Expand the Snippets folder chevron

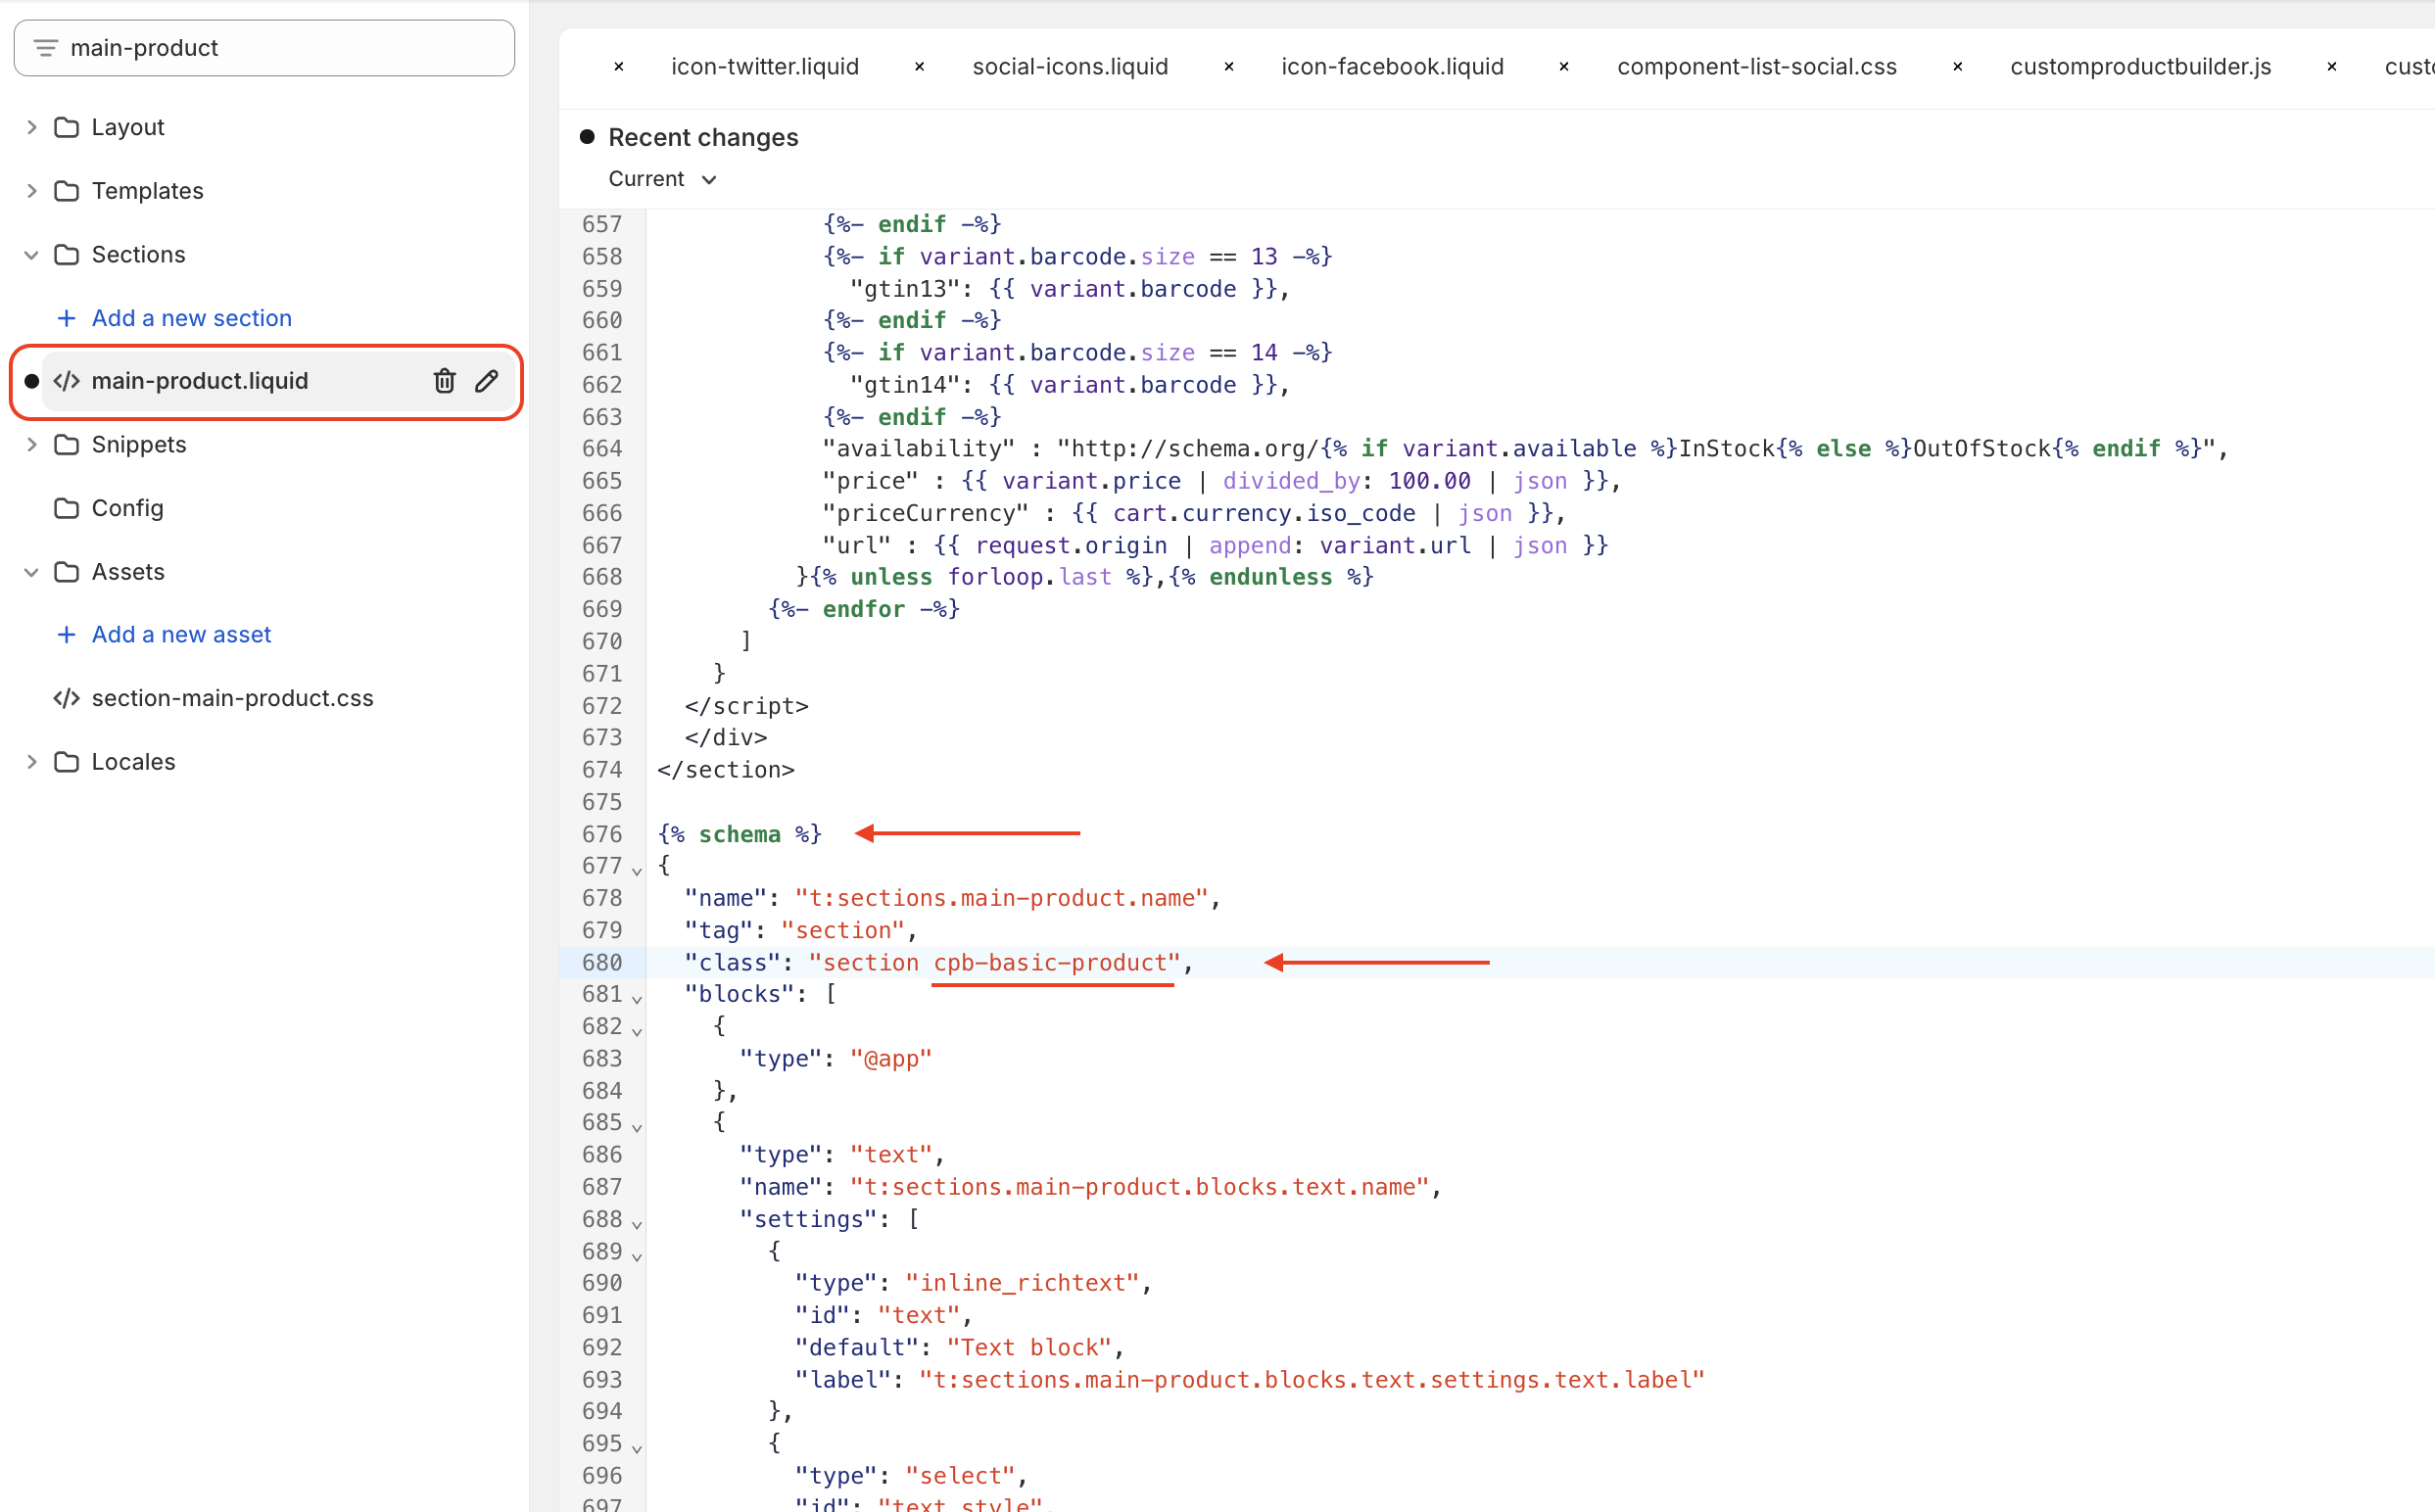coord(31,444)
